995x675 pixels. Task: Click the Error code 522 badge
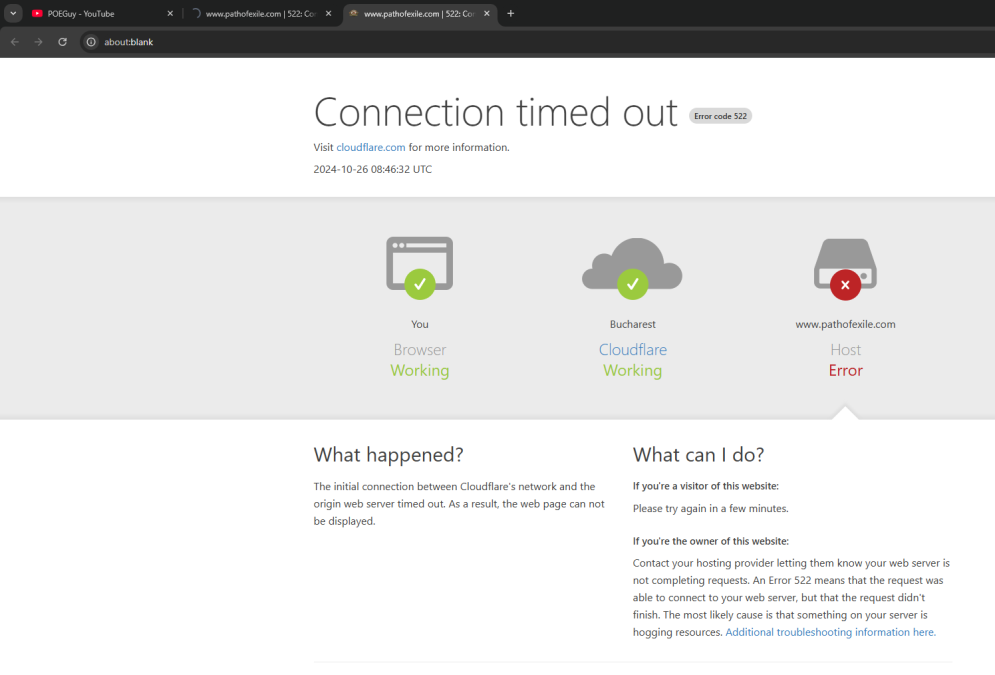720,116
